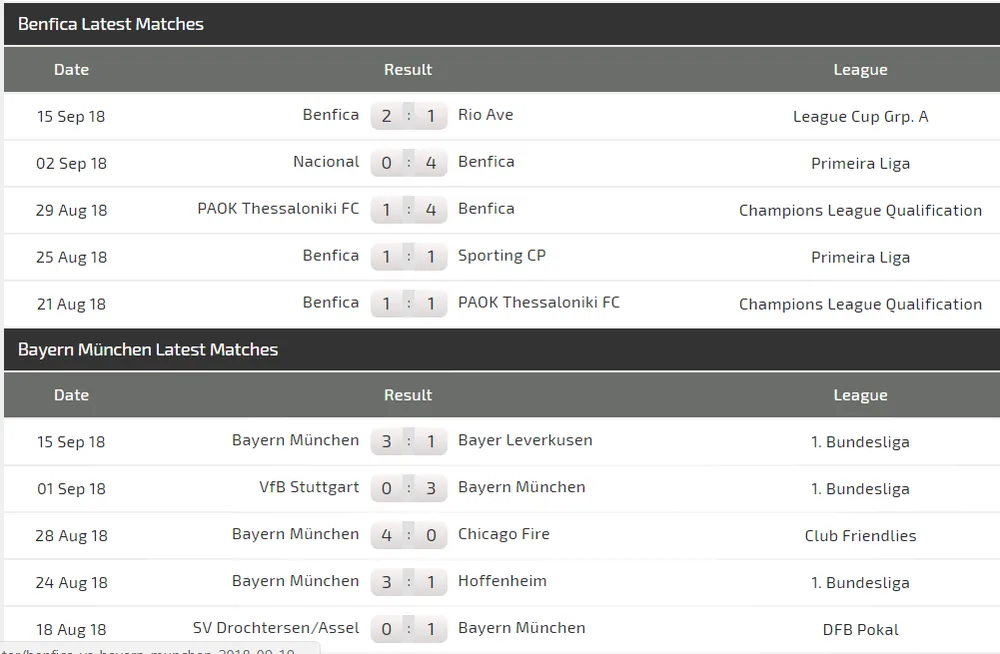Open the Rio Ave team page
This screenshot has height=654, width=1000.
click(486, 114)
